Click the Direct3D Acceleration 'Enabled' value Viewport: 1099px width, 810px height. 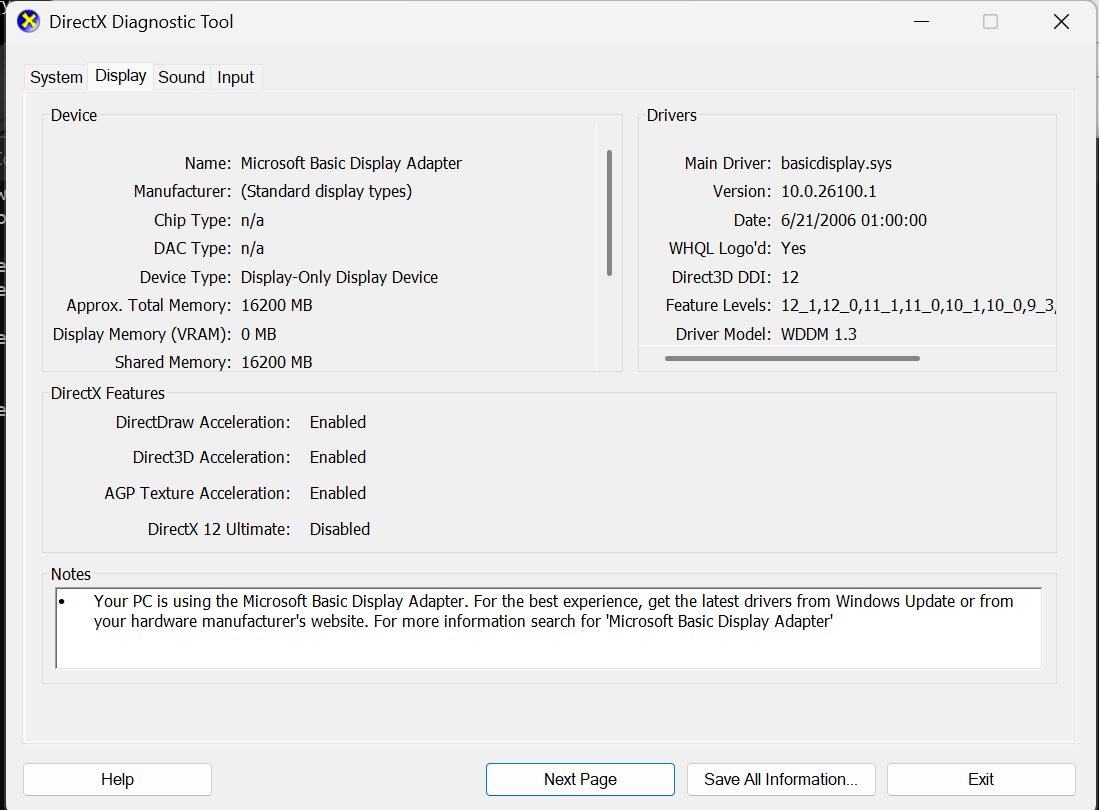tap(338, 458)
